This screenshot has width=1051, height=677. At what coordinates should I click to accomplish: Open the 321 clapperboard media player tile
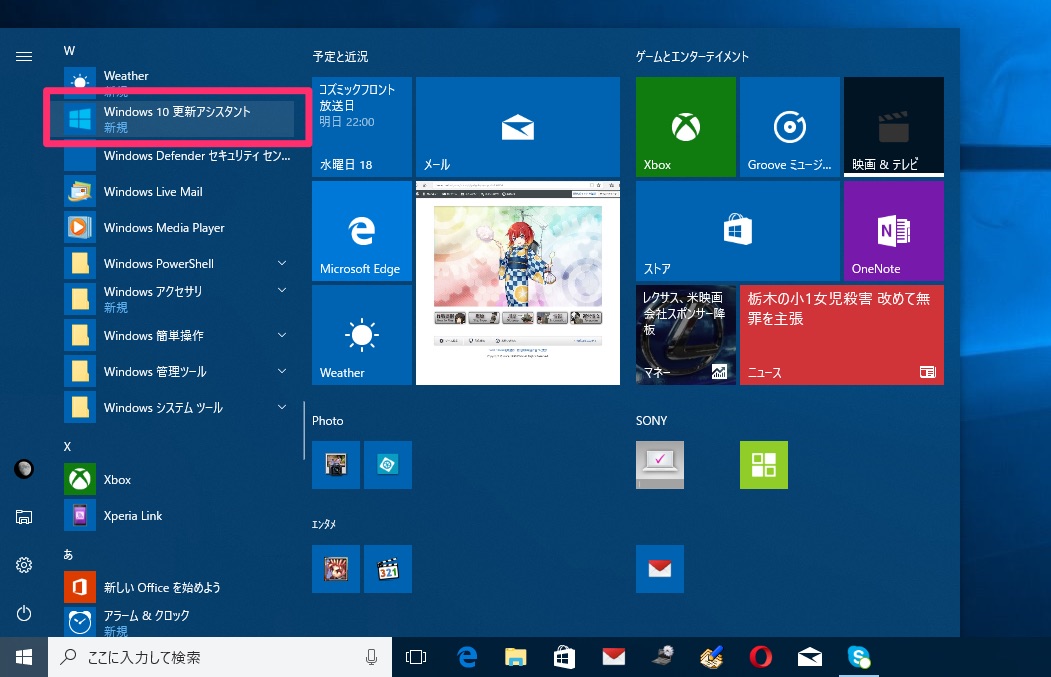(x=387, y=569)
